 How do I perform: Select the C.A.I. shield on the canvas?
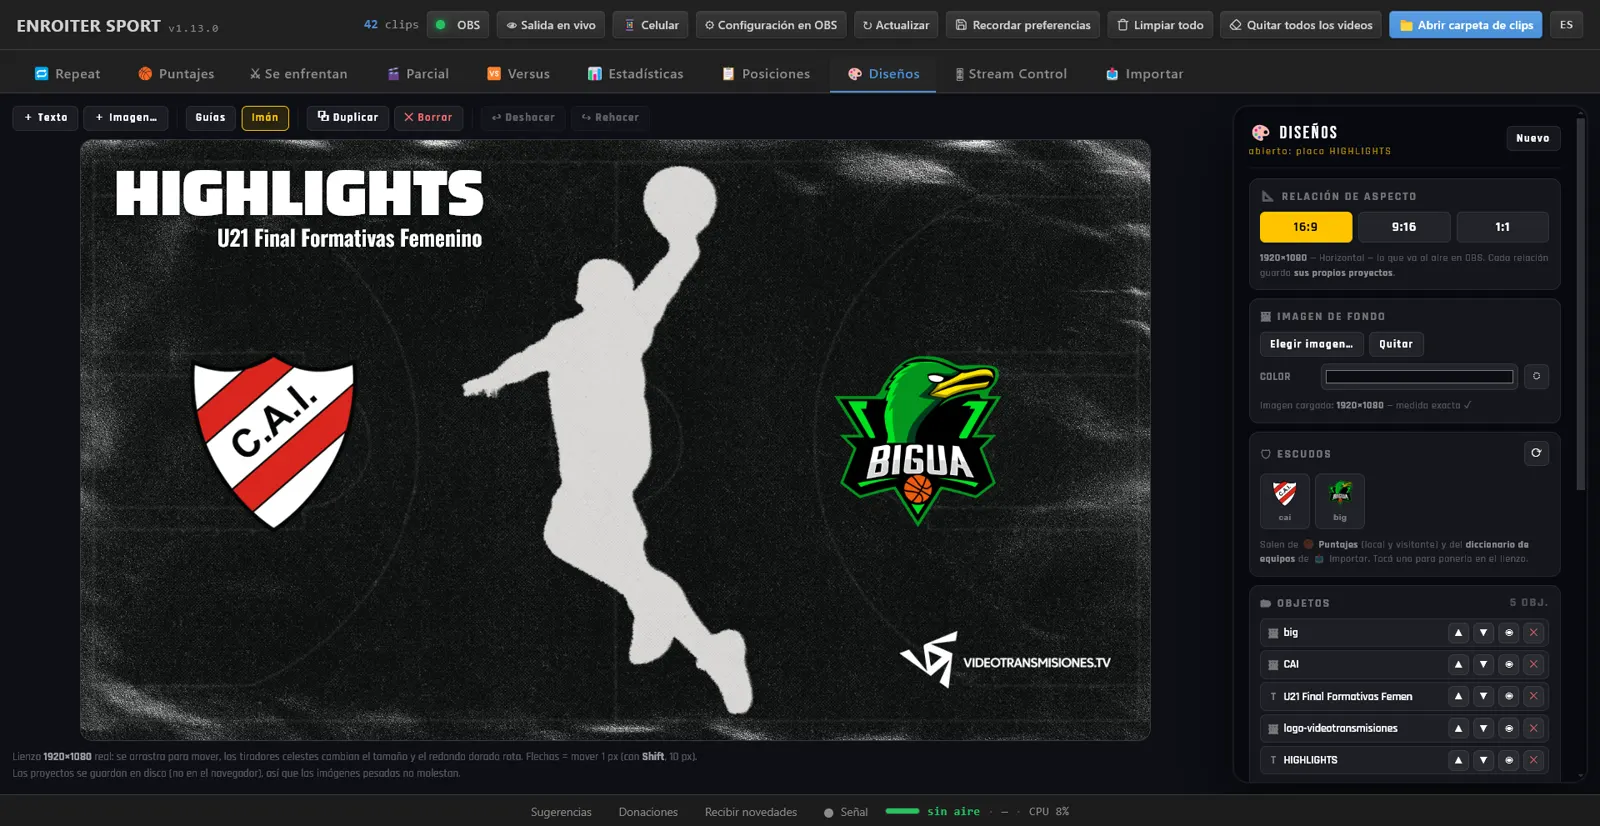[x=273, y=442]
